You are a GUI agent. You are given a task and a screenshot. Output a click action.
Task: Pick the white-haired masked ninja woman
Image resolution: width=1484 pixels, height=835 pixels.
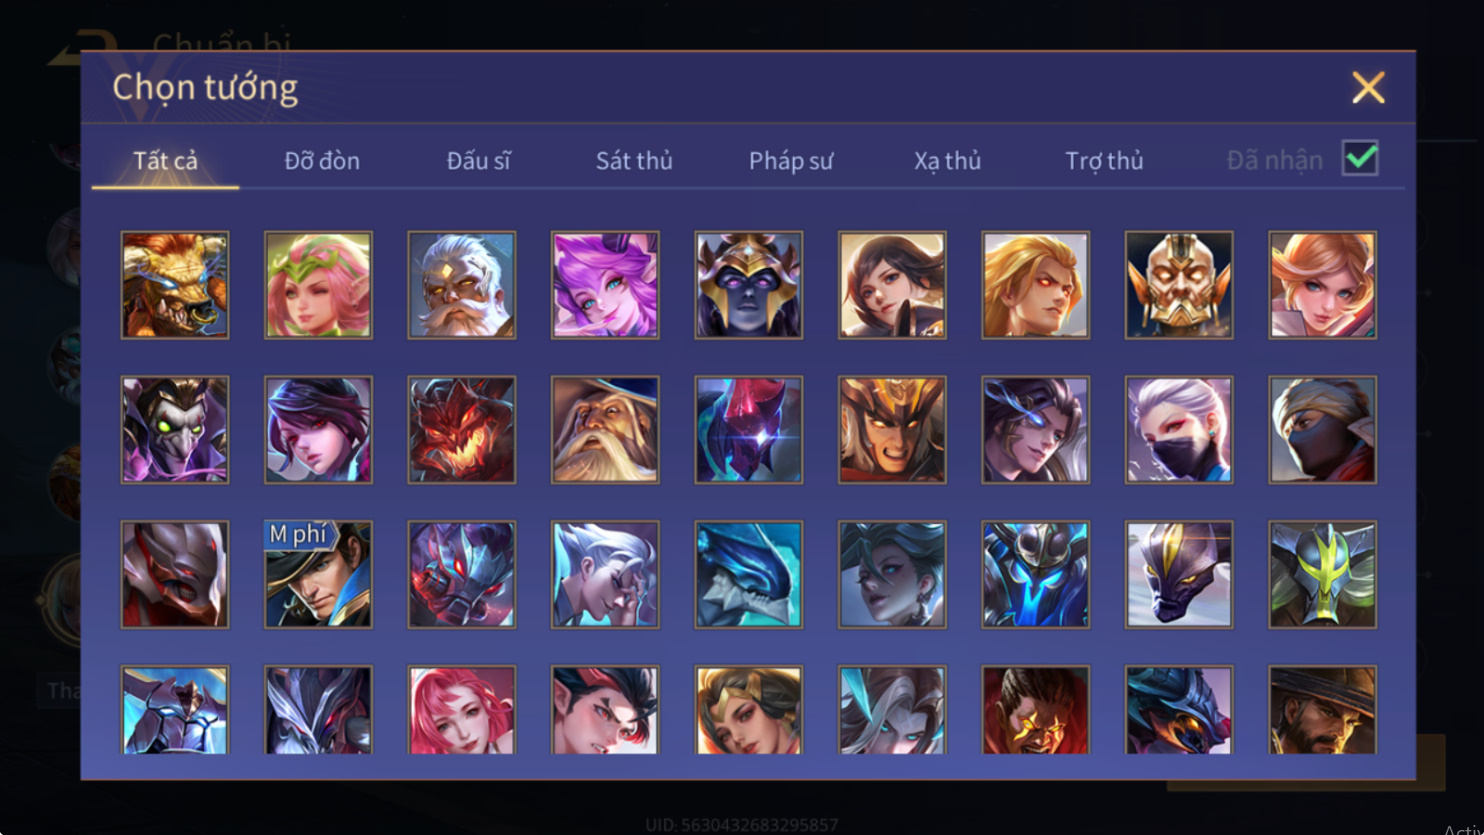(x=1179, y=430)
